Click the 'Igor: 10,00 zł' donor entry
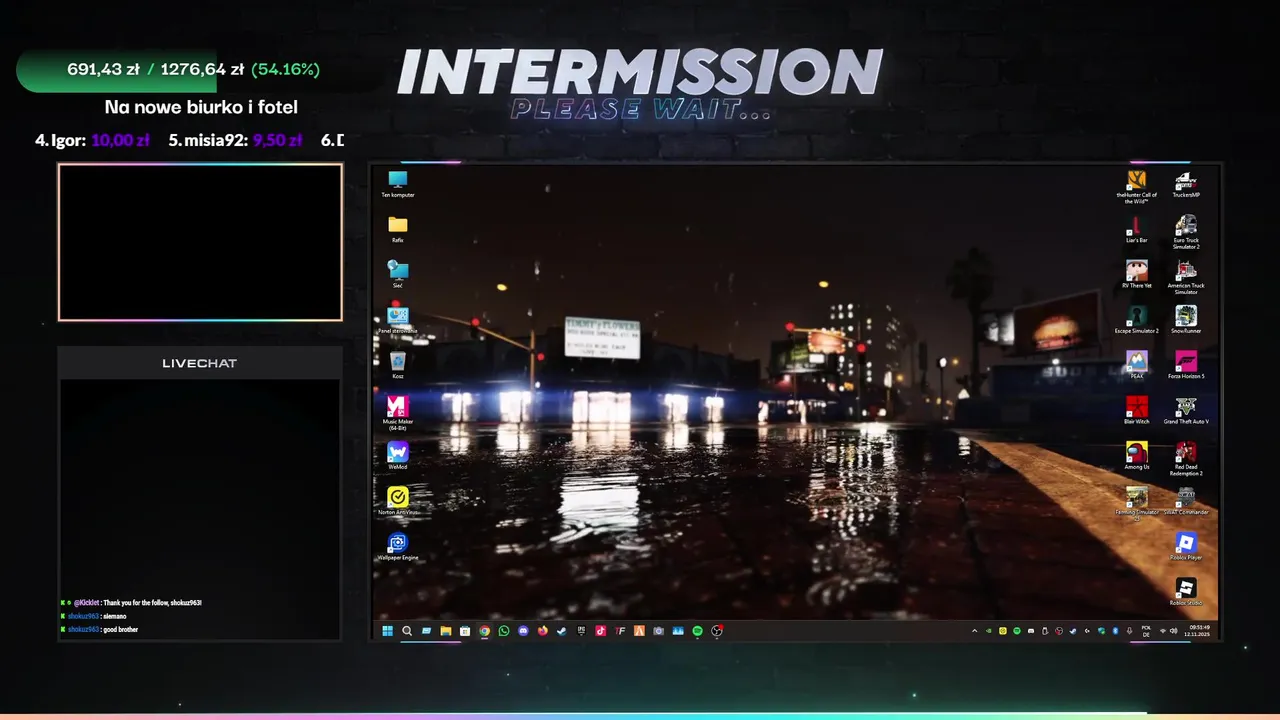 pyautogui.click(x=92, y=140)
